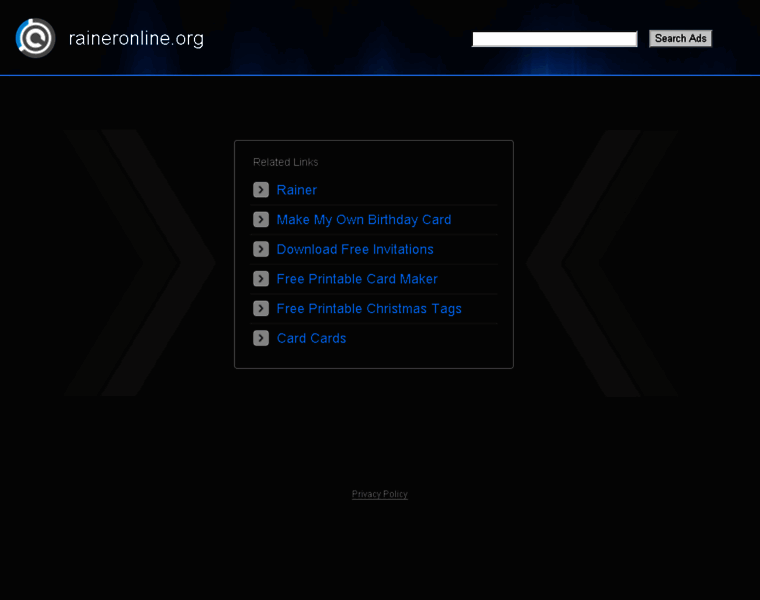Click the raineronline.org site title

pyautogui.click(x=136, y=38)
